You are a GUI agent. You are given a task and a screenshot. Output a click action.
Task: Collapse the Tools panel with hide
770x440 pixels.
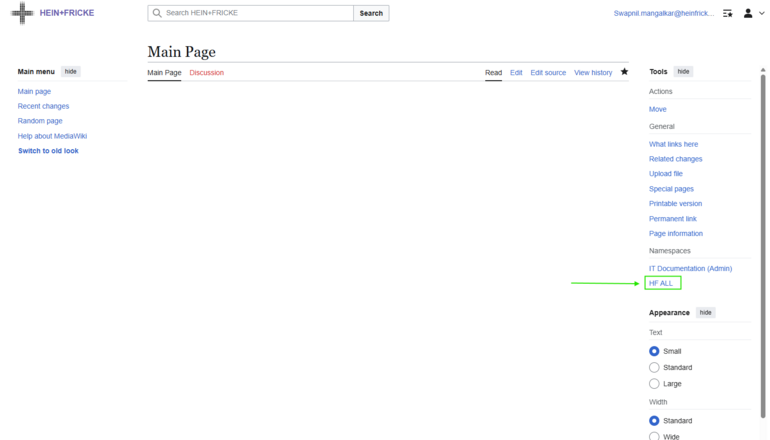[x=682, y=72]
